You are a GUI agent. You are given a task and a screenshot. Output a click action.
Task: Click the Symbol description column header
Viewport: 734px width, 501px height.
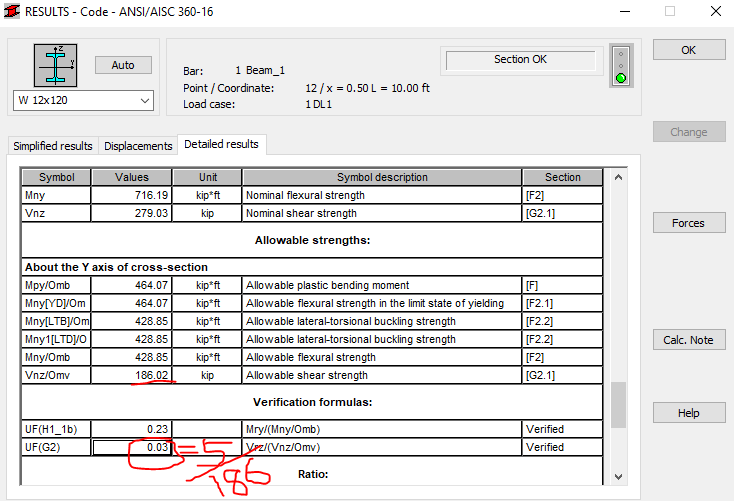point(382,177)
